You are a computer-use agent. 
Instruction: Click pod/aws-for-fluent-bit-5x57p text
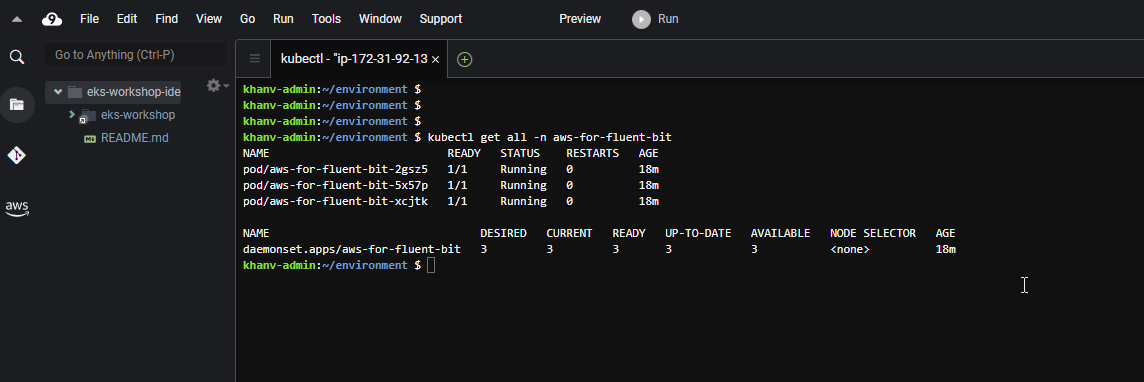pyautogui.click(x=336, y=185)
